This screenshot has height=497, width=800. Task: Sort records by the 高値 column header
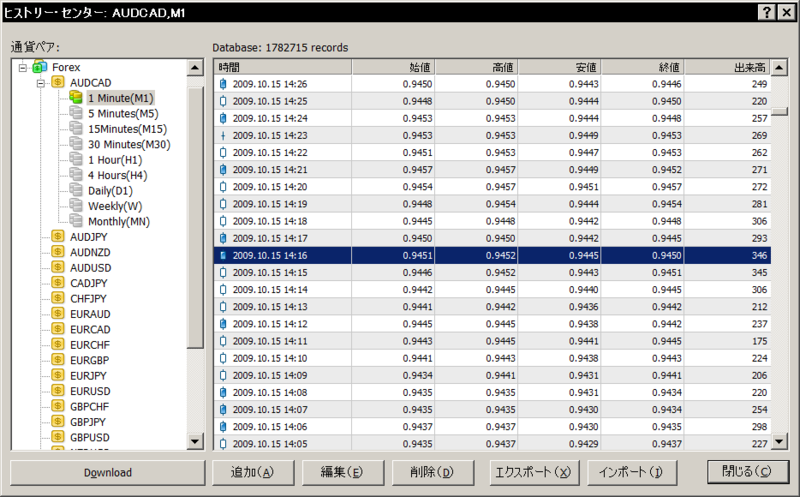point(477,67)
